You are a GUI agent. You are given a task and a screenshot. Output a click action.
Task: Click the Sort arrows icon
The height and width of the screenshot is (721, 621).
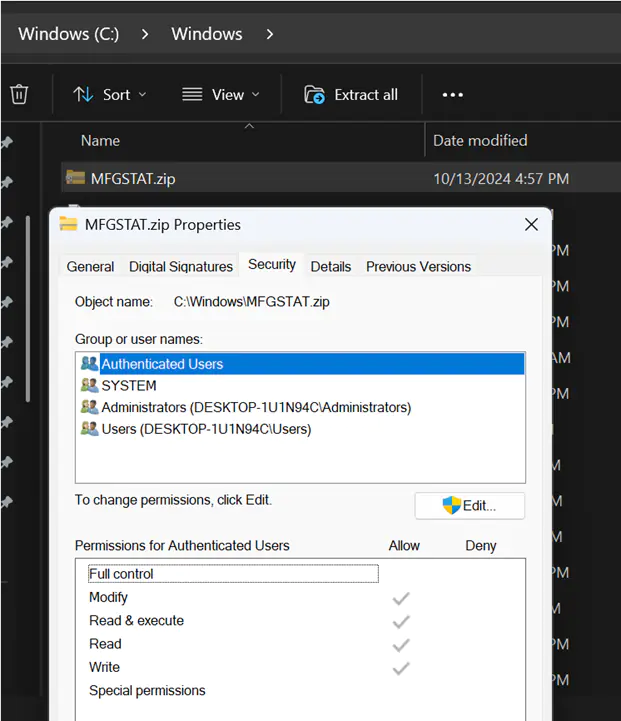pyautogui.click(x=84, y=94)
